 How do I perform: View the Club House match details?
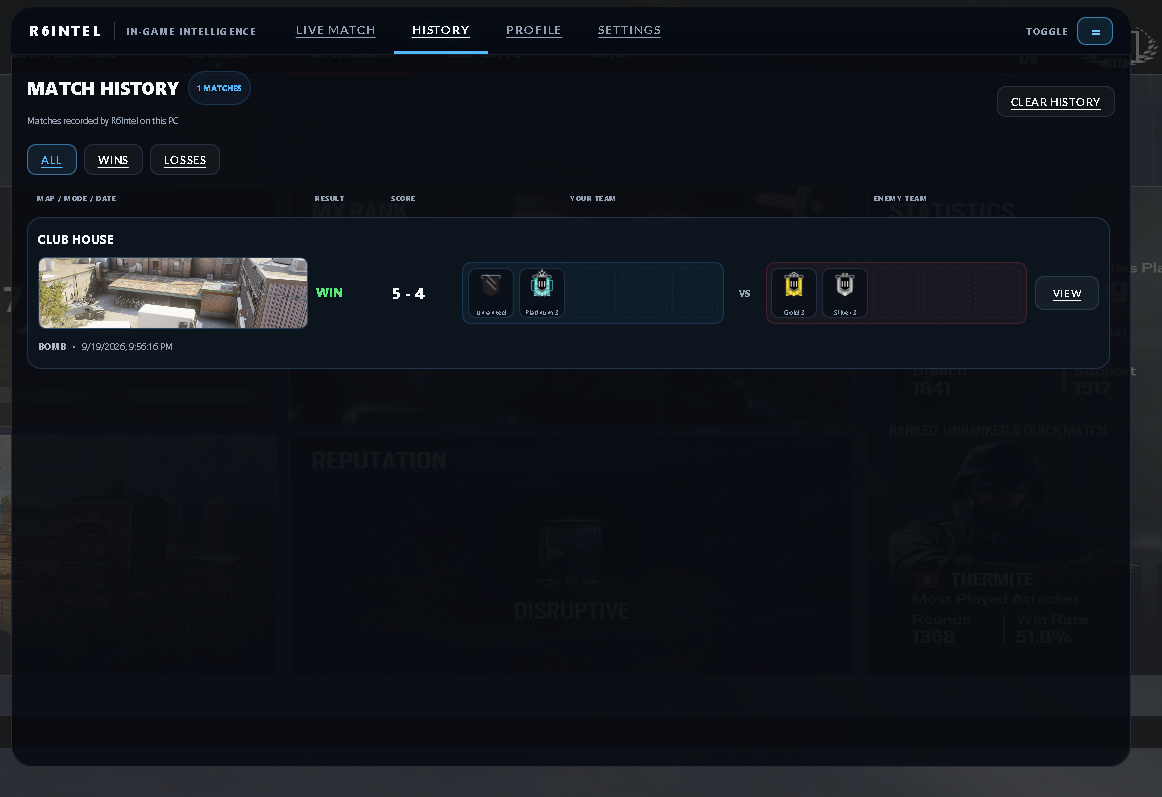pos(1066,293)
